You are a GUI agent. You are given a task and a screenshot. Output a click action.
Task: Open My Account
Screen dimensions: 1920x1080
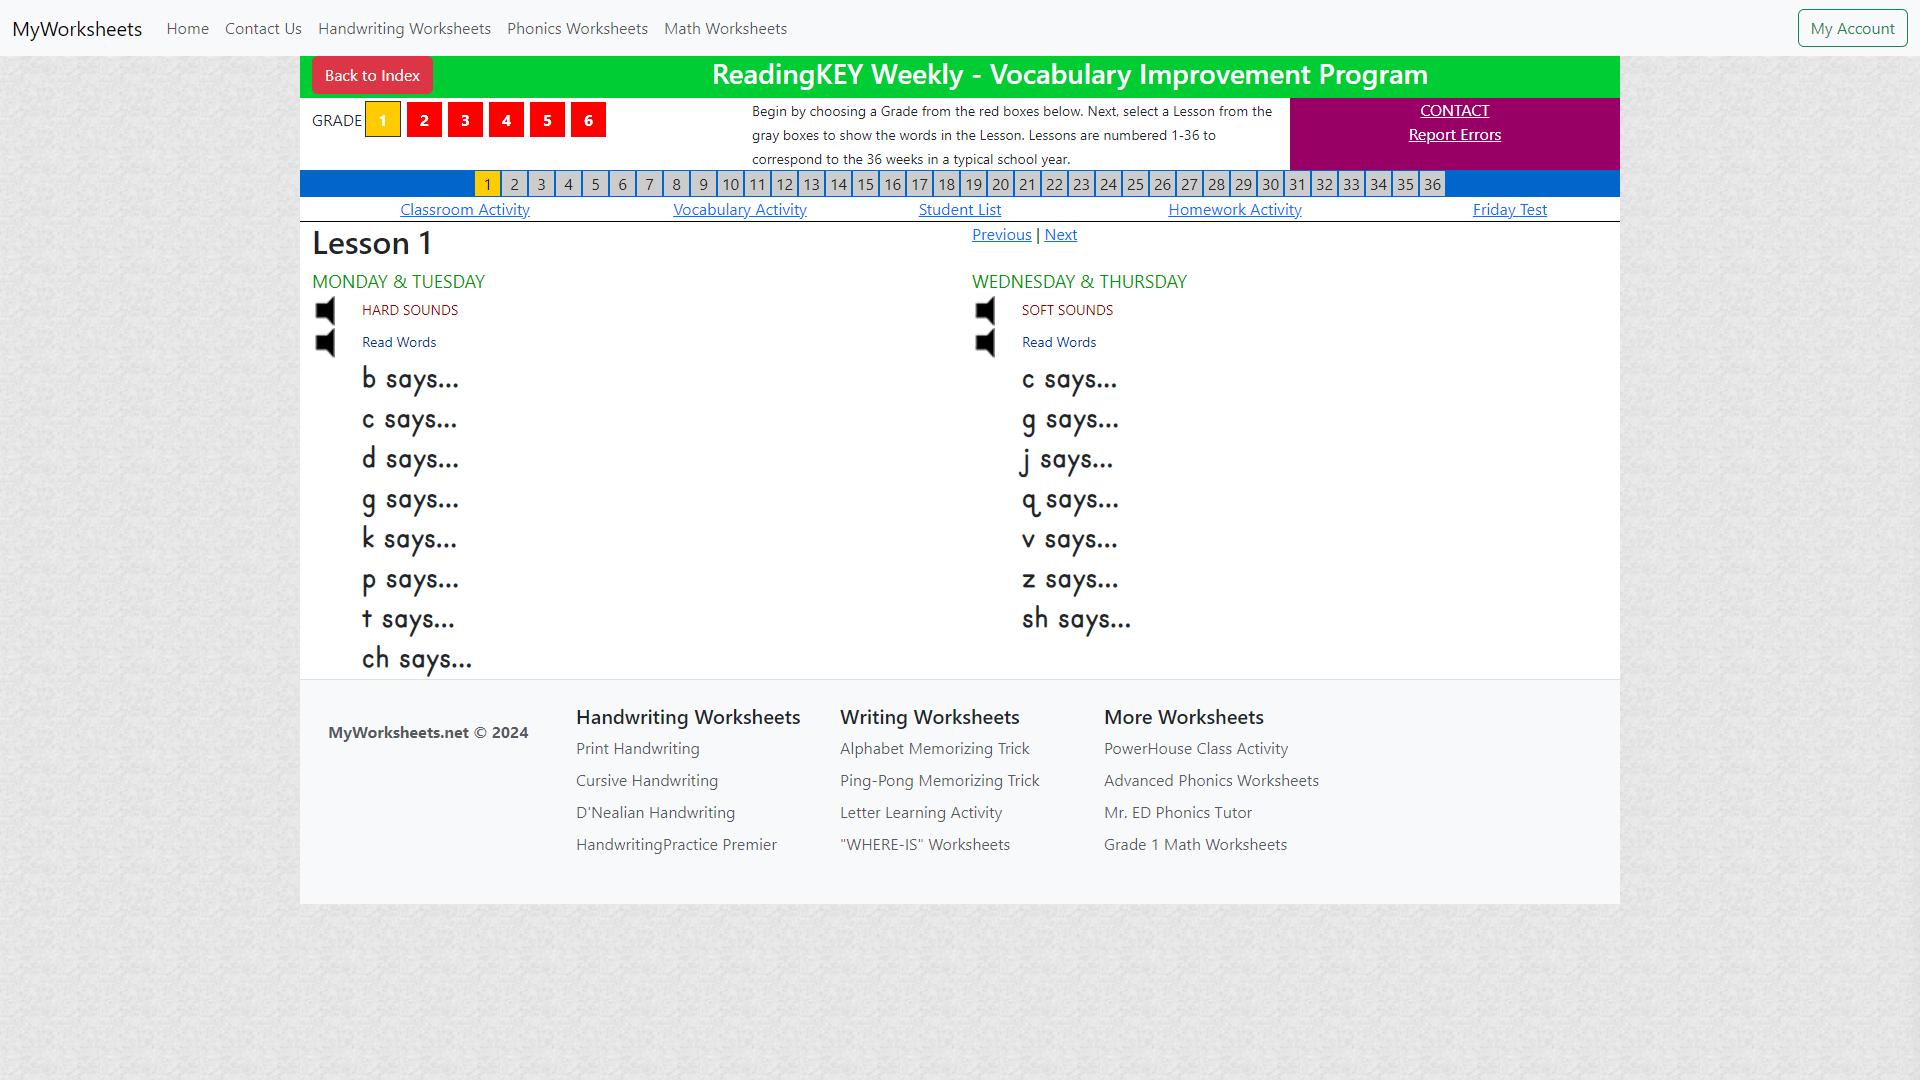pyautogui.click(x=1852, y=28)
